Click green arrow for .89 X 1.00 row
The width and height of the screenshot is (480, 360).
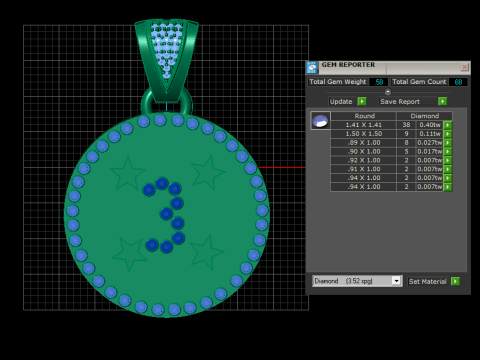(448, 143)
